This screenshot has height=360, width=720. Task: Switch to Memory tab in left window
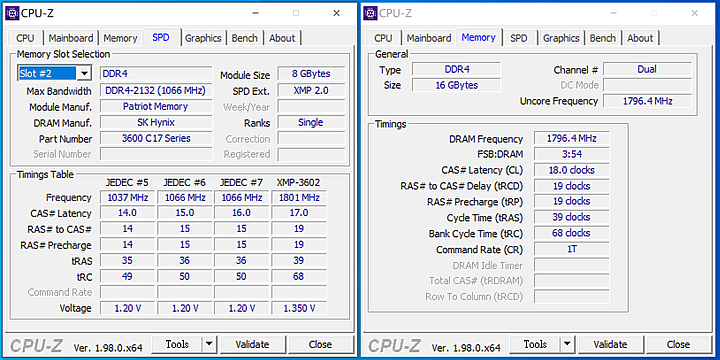click(x=120, y=38)
